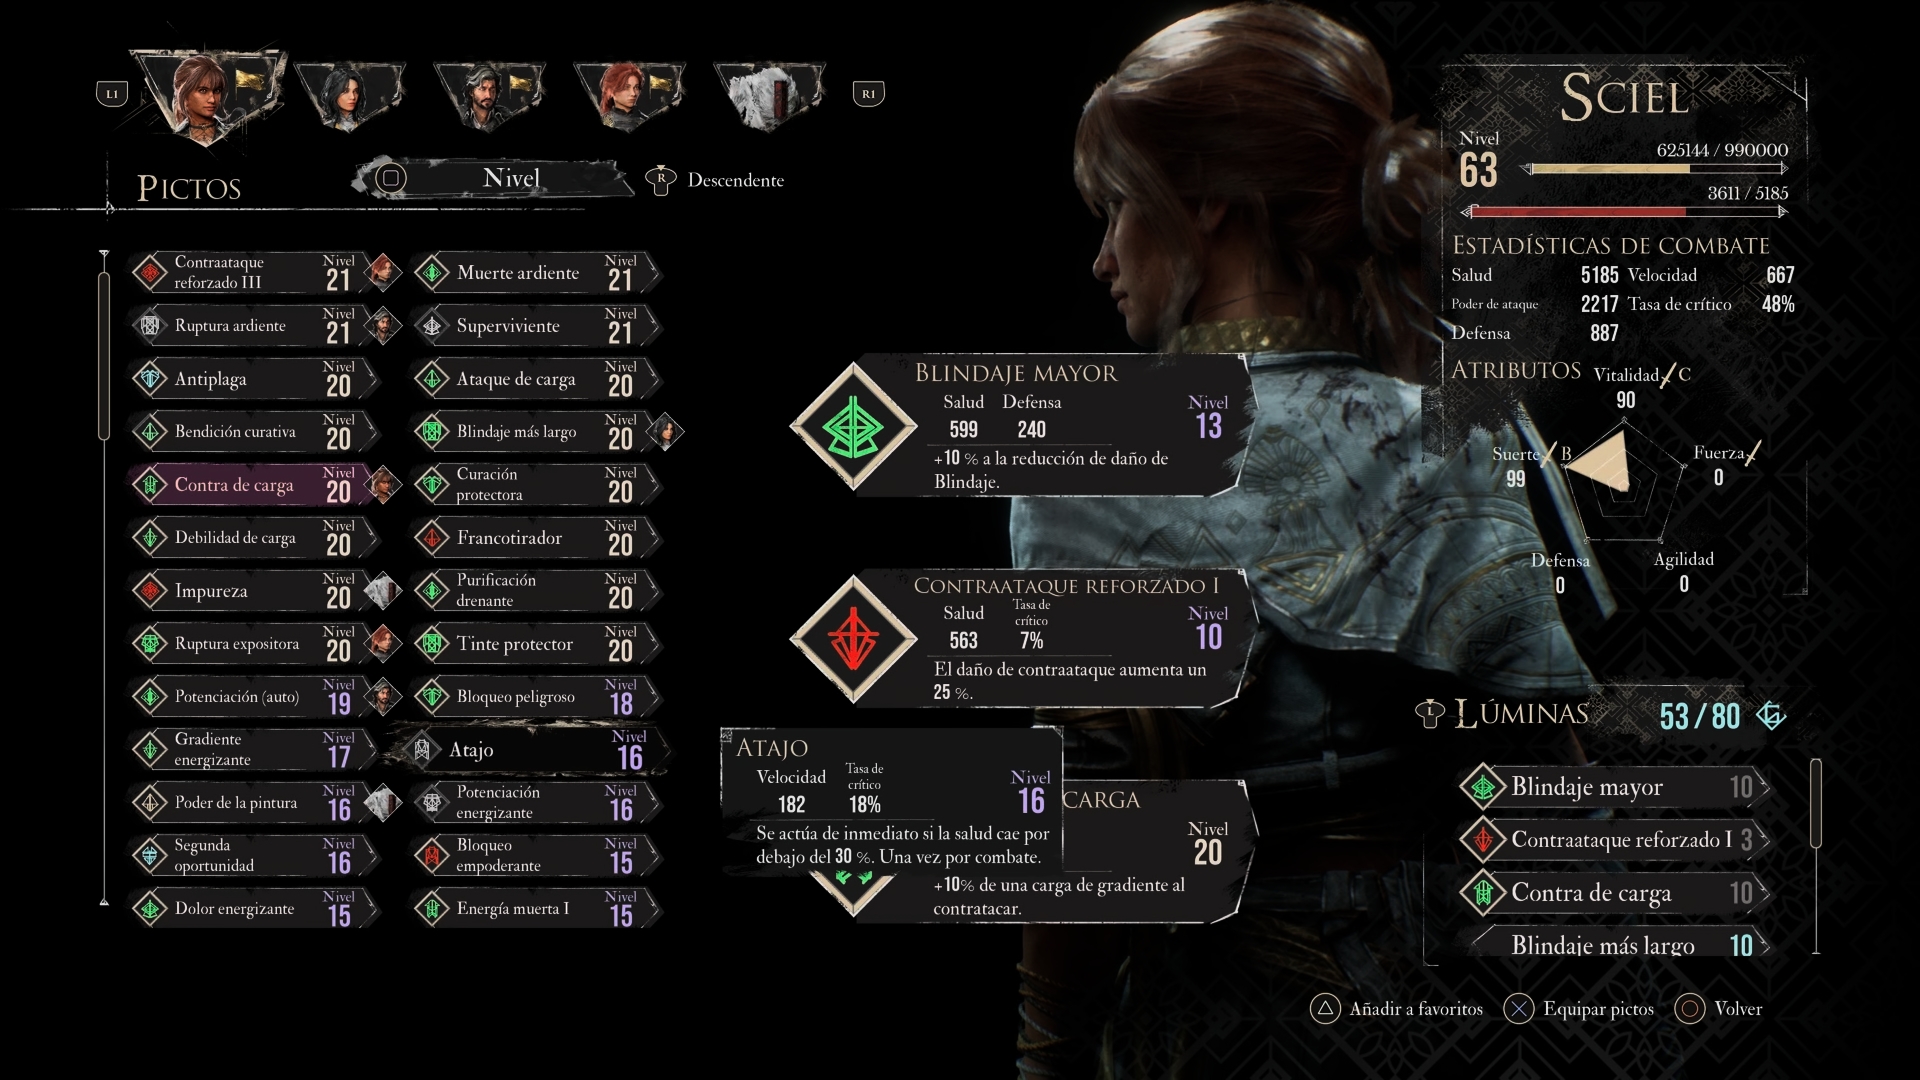
Task: Open the Nivel sort selector
Action: [495, 179]
